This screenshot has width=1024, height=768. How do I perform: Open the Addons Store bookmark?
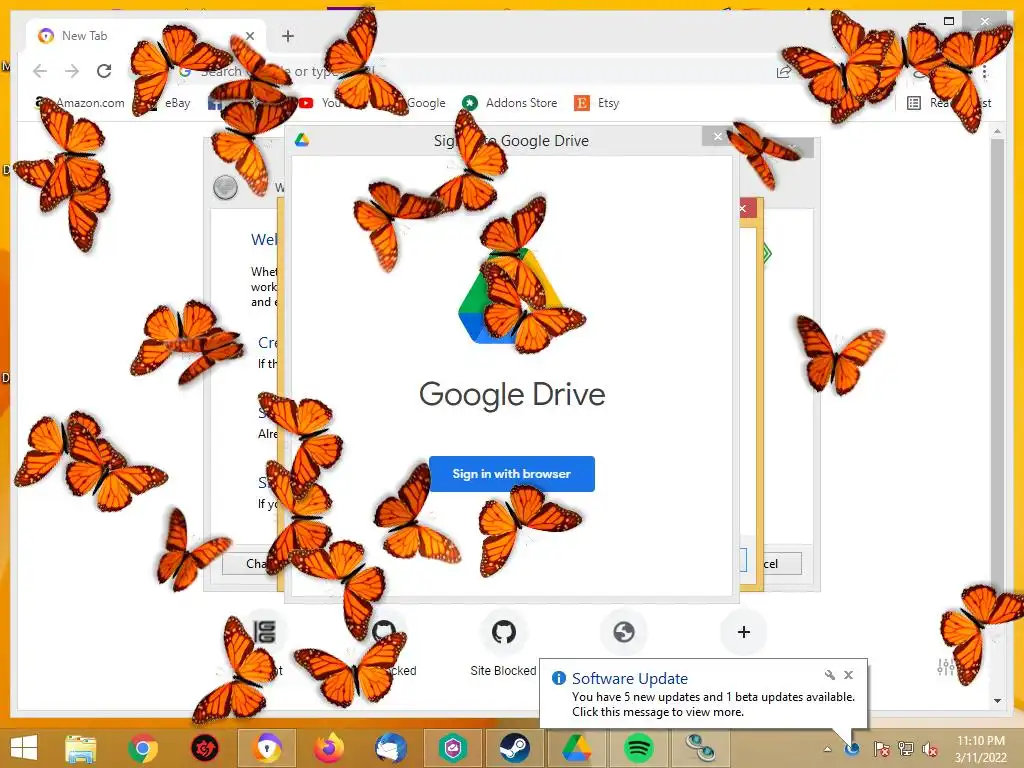(x=510, y=103)
